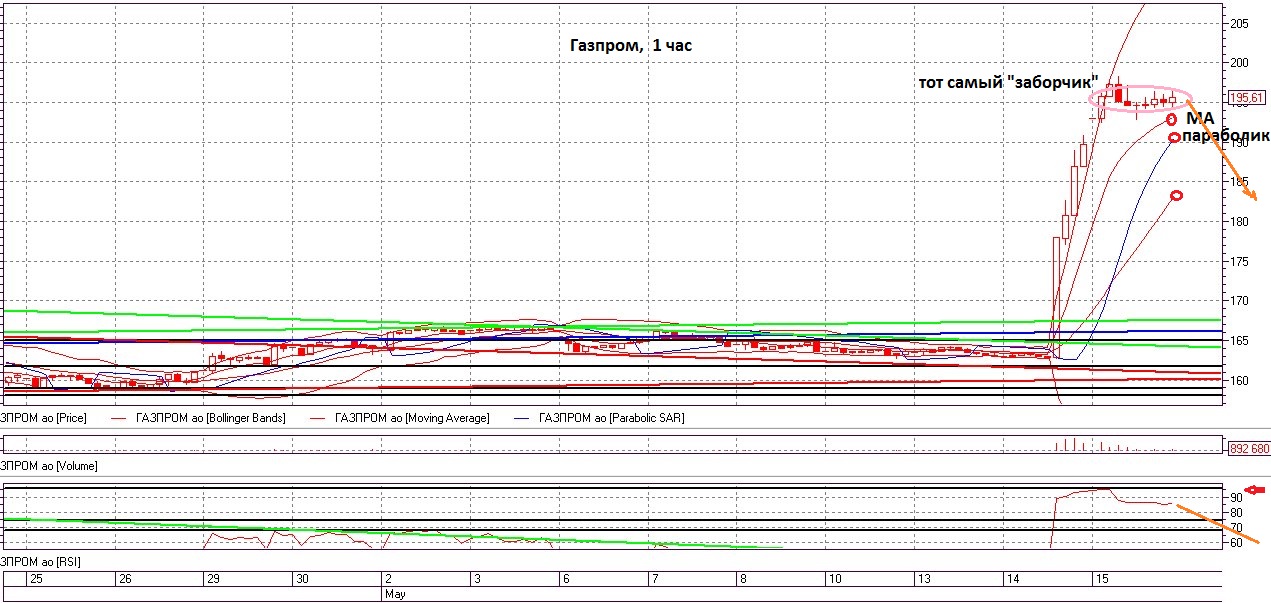1271x603 pixels.
Task: Click the 170 price axis label
Action: pos(1241,301)
